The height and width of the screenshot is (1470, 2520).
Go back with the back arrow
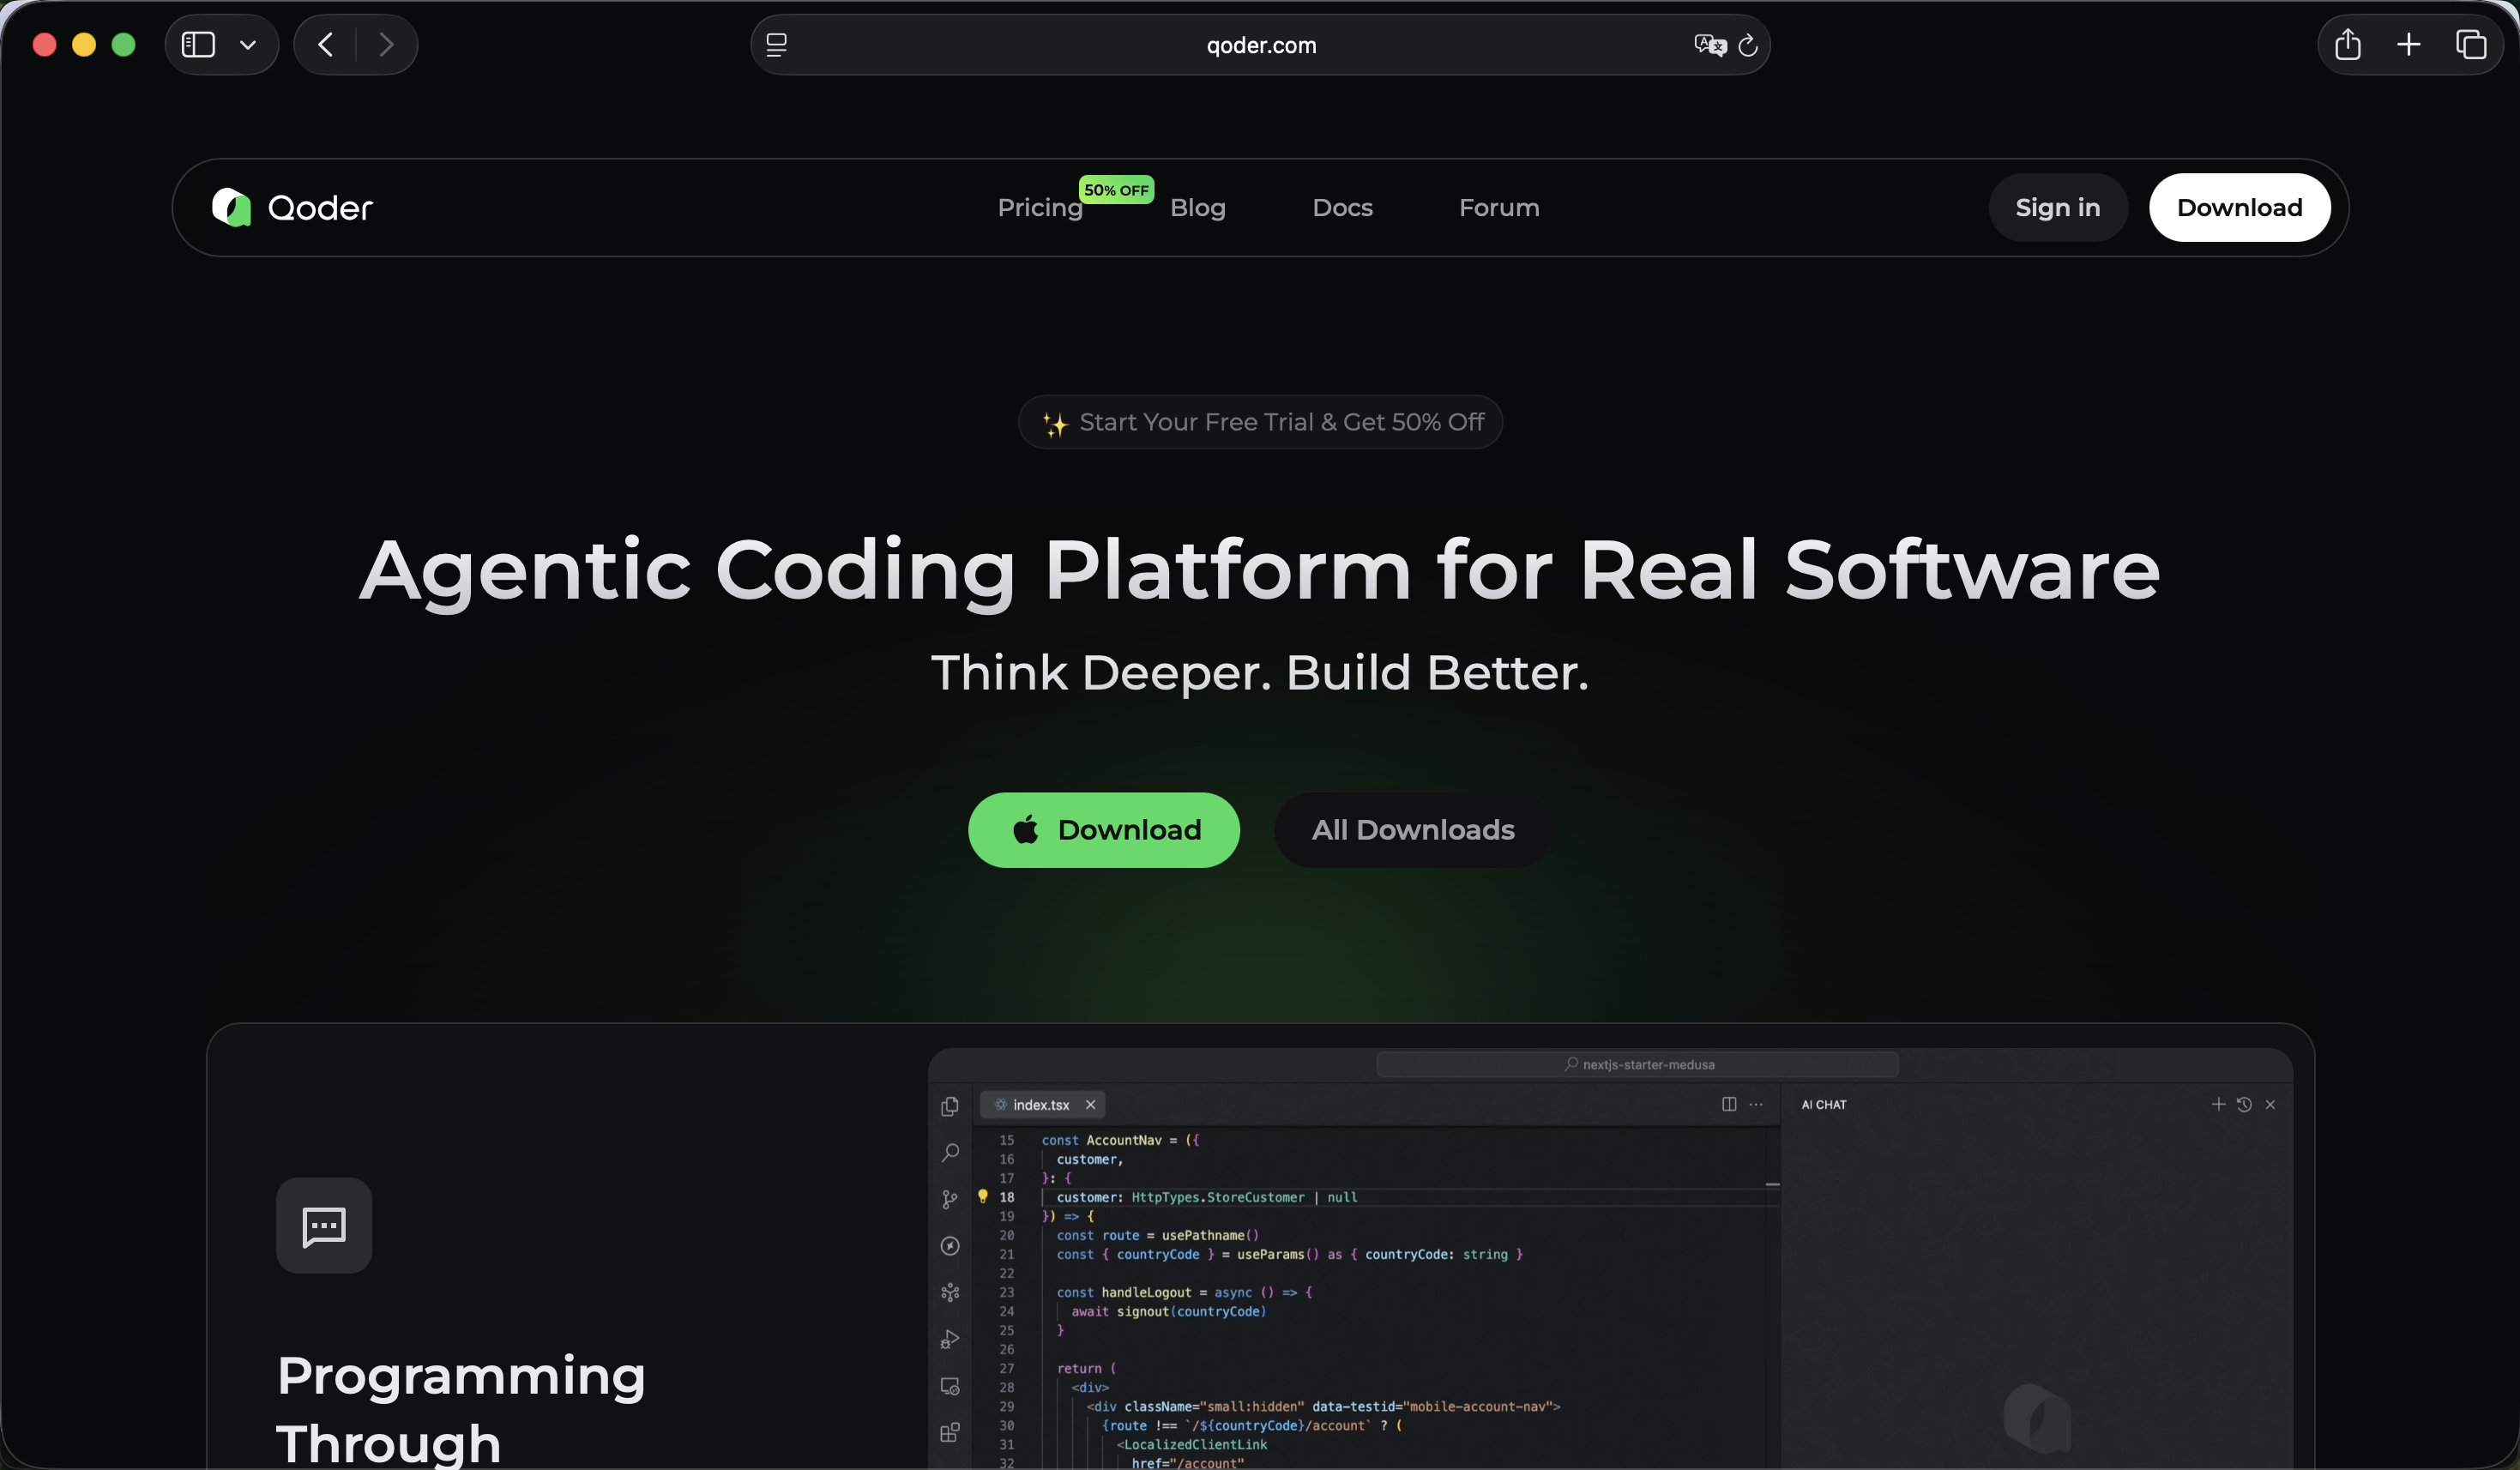pos(325,45)
